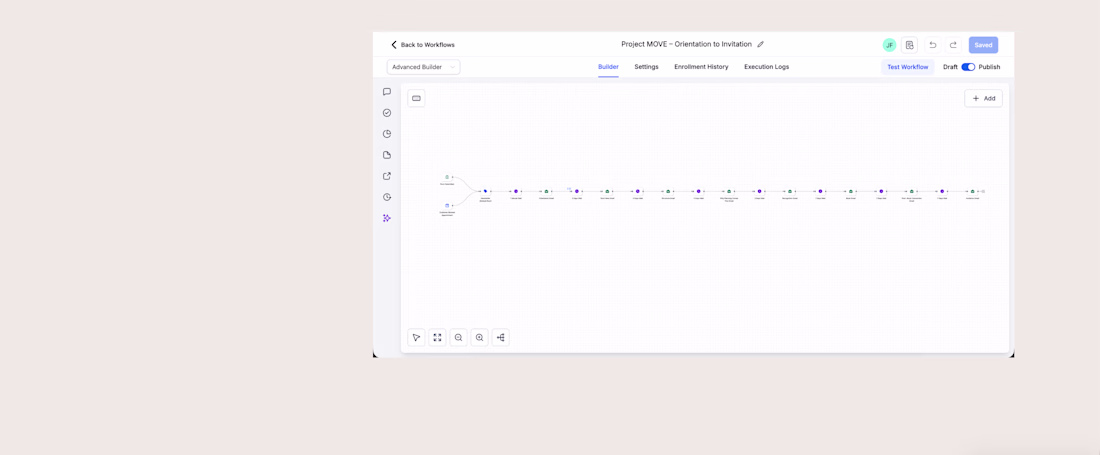Image resolution: width=1100 pixels, height=455 pixels.
Task: Select the Invitation Email node
Action: 972,193
